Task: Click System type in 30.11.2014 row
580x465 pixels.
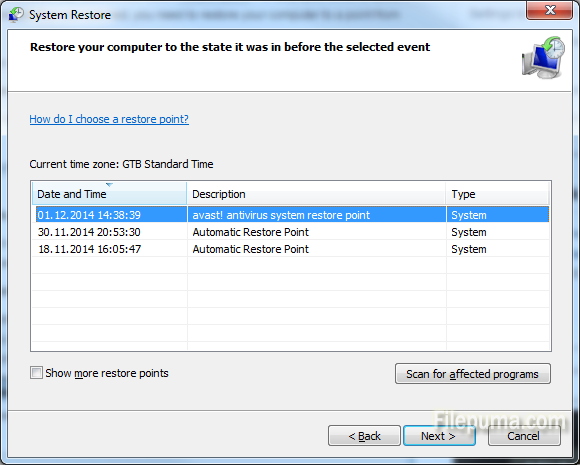Action: coord(469,232)
